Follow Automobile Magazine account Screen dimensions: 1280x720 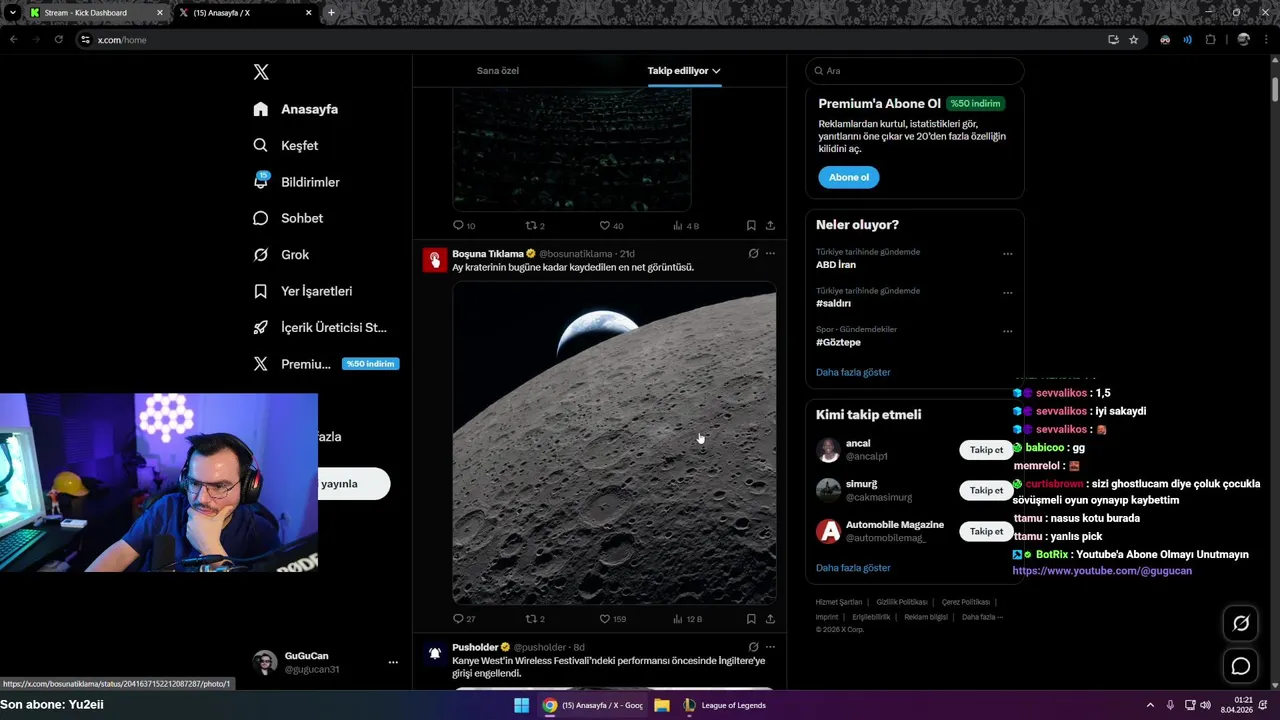pyautogui.click(x=986, y=531)
